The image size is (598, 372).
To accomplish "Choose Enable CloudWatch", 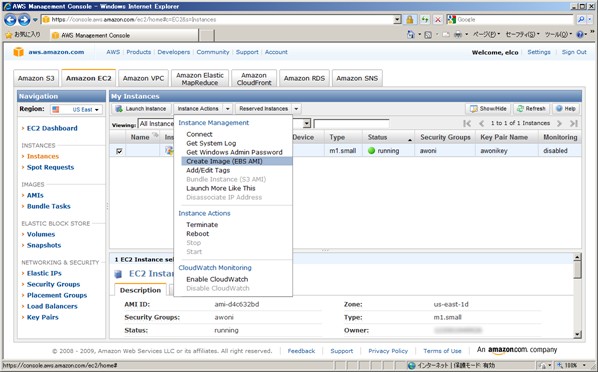I will (x=217, y=279).
